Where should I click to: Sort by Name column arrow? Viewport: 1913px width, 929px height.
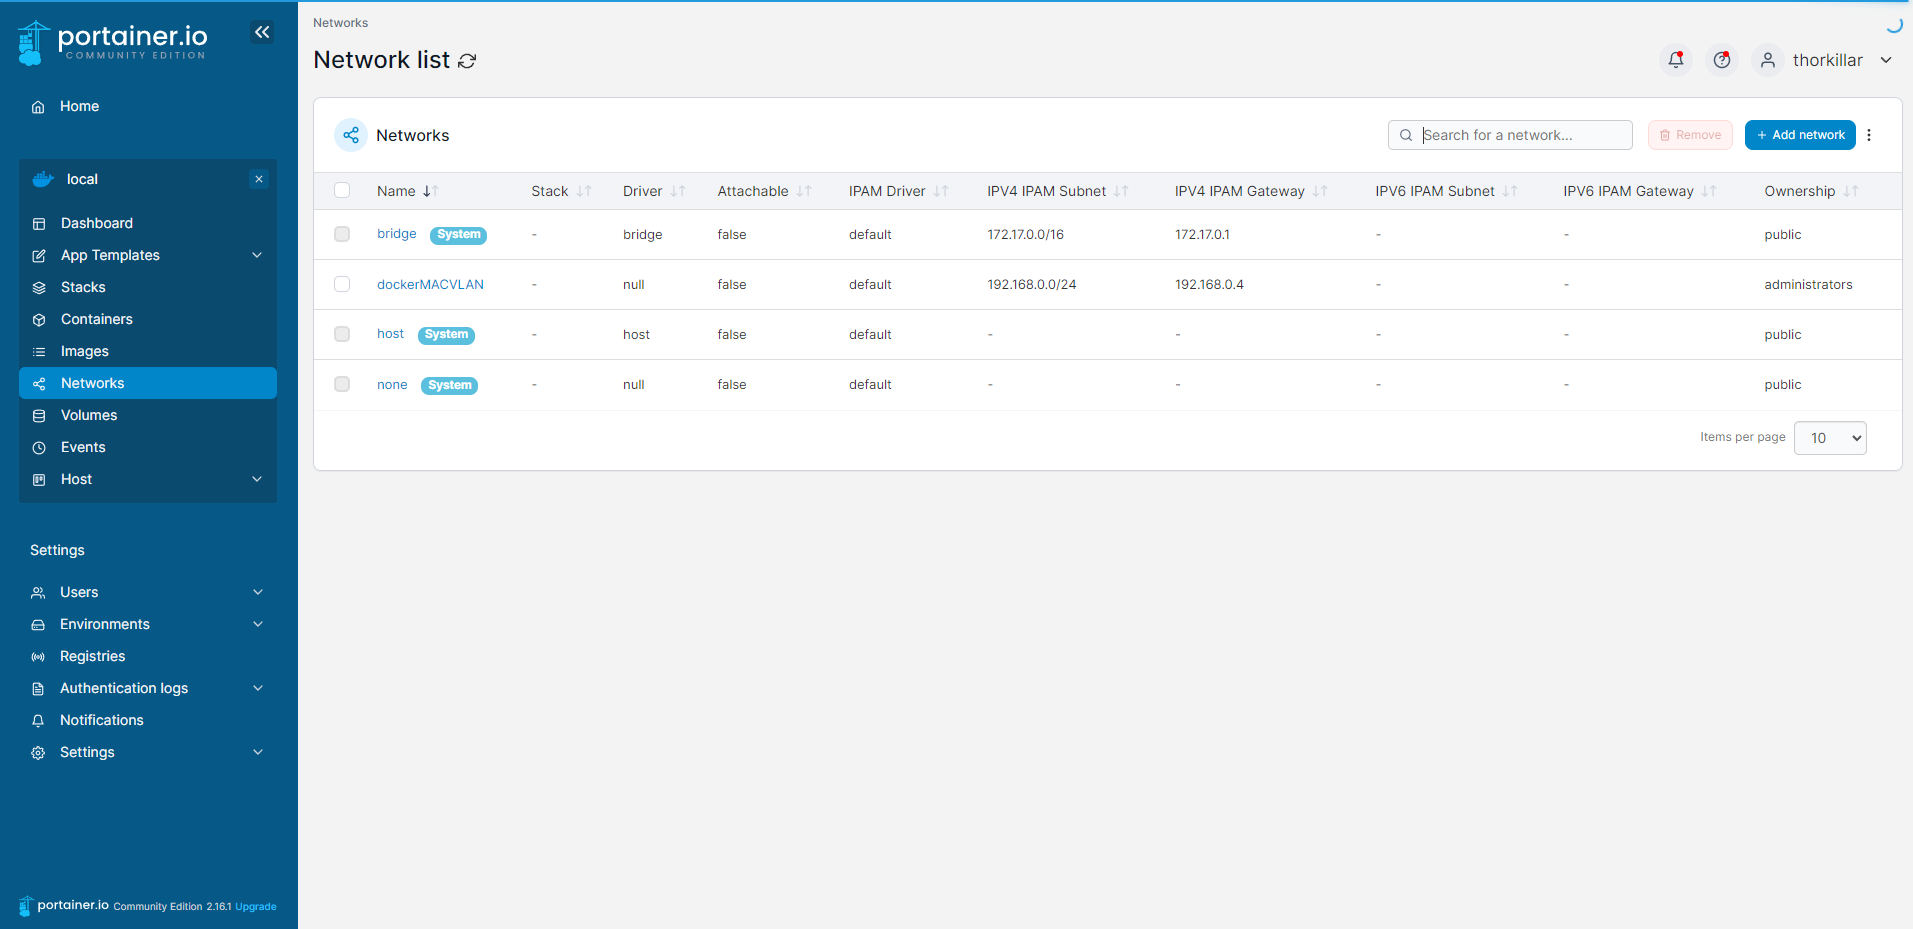click(431, 191)
